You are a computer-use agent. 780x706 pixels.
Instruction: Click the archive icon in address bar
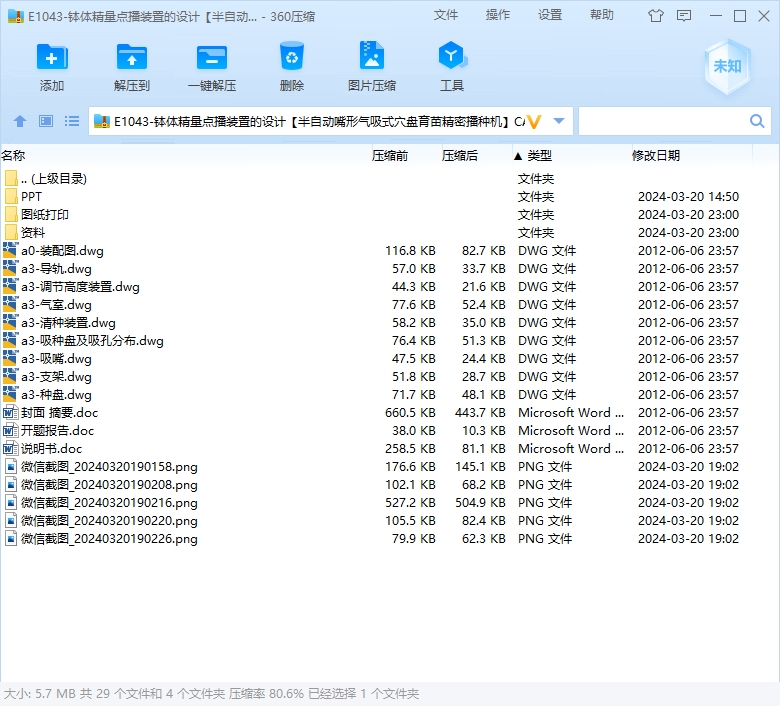pyautogui.click(x=101, y=121)
